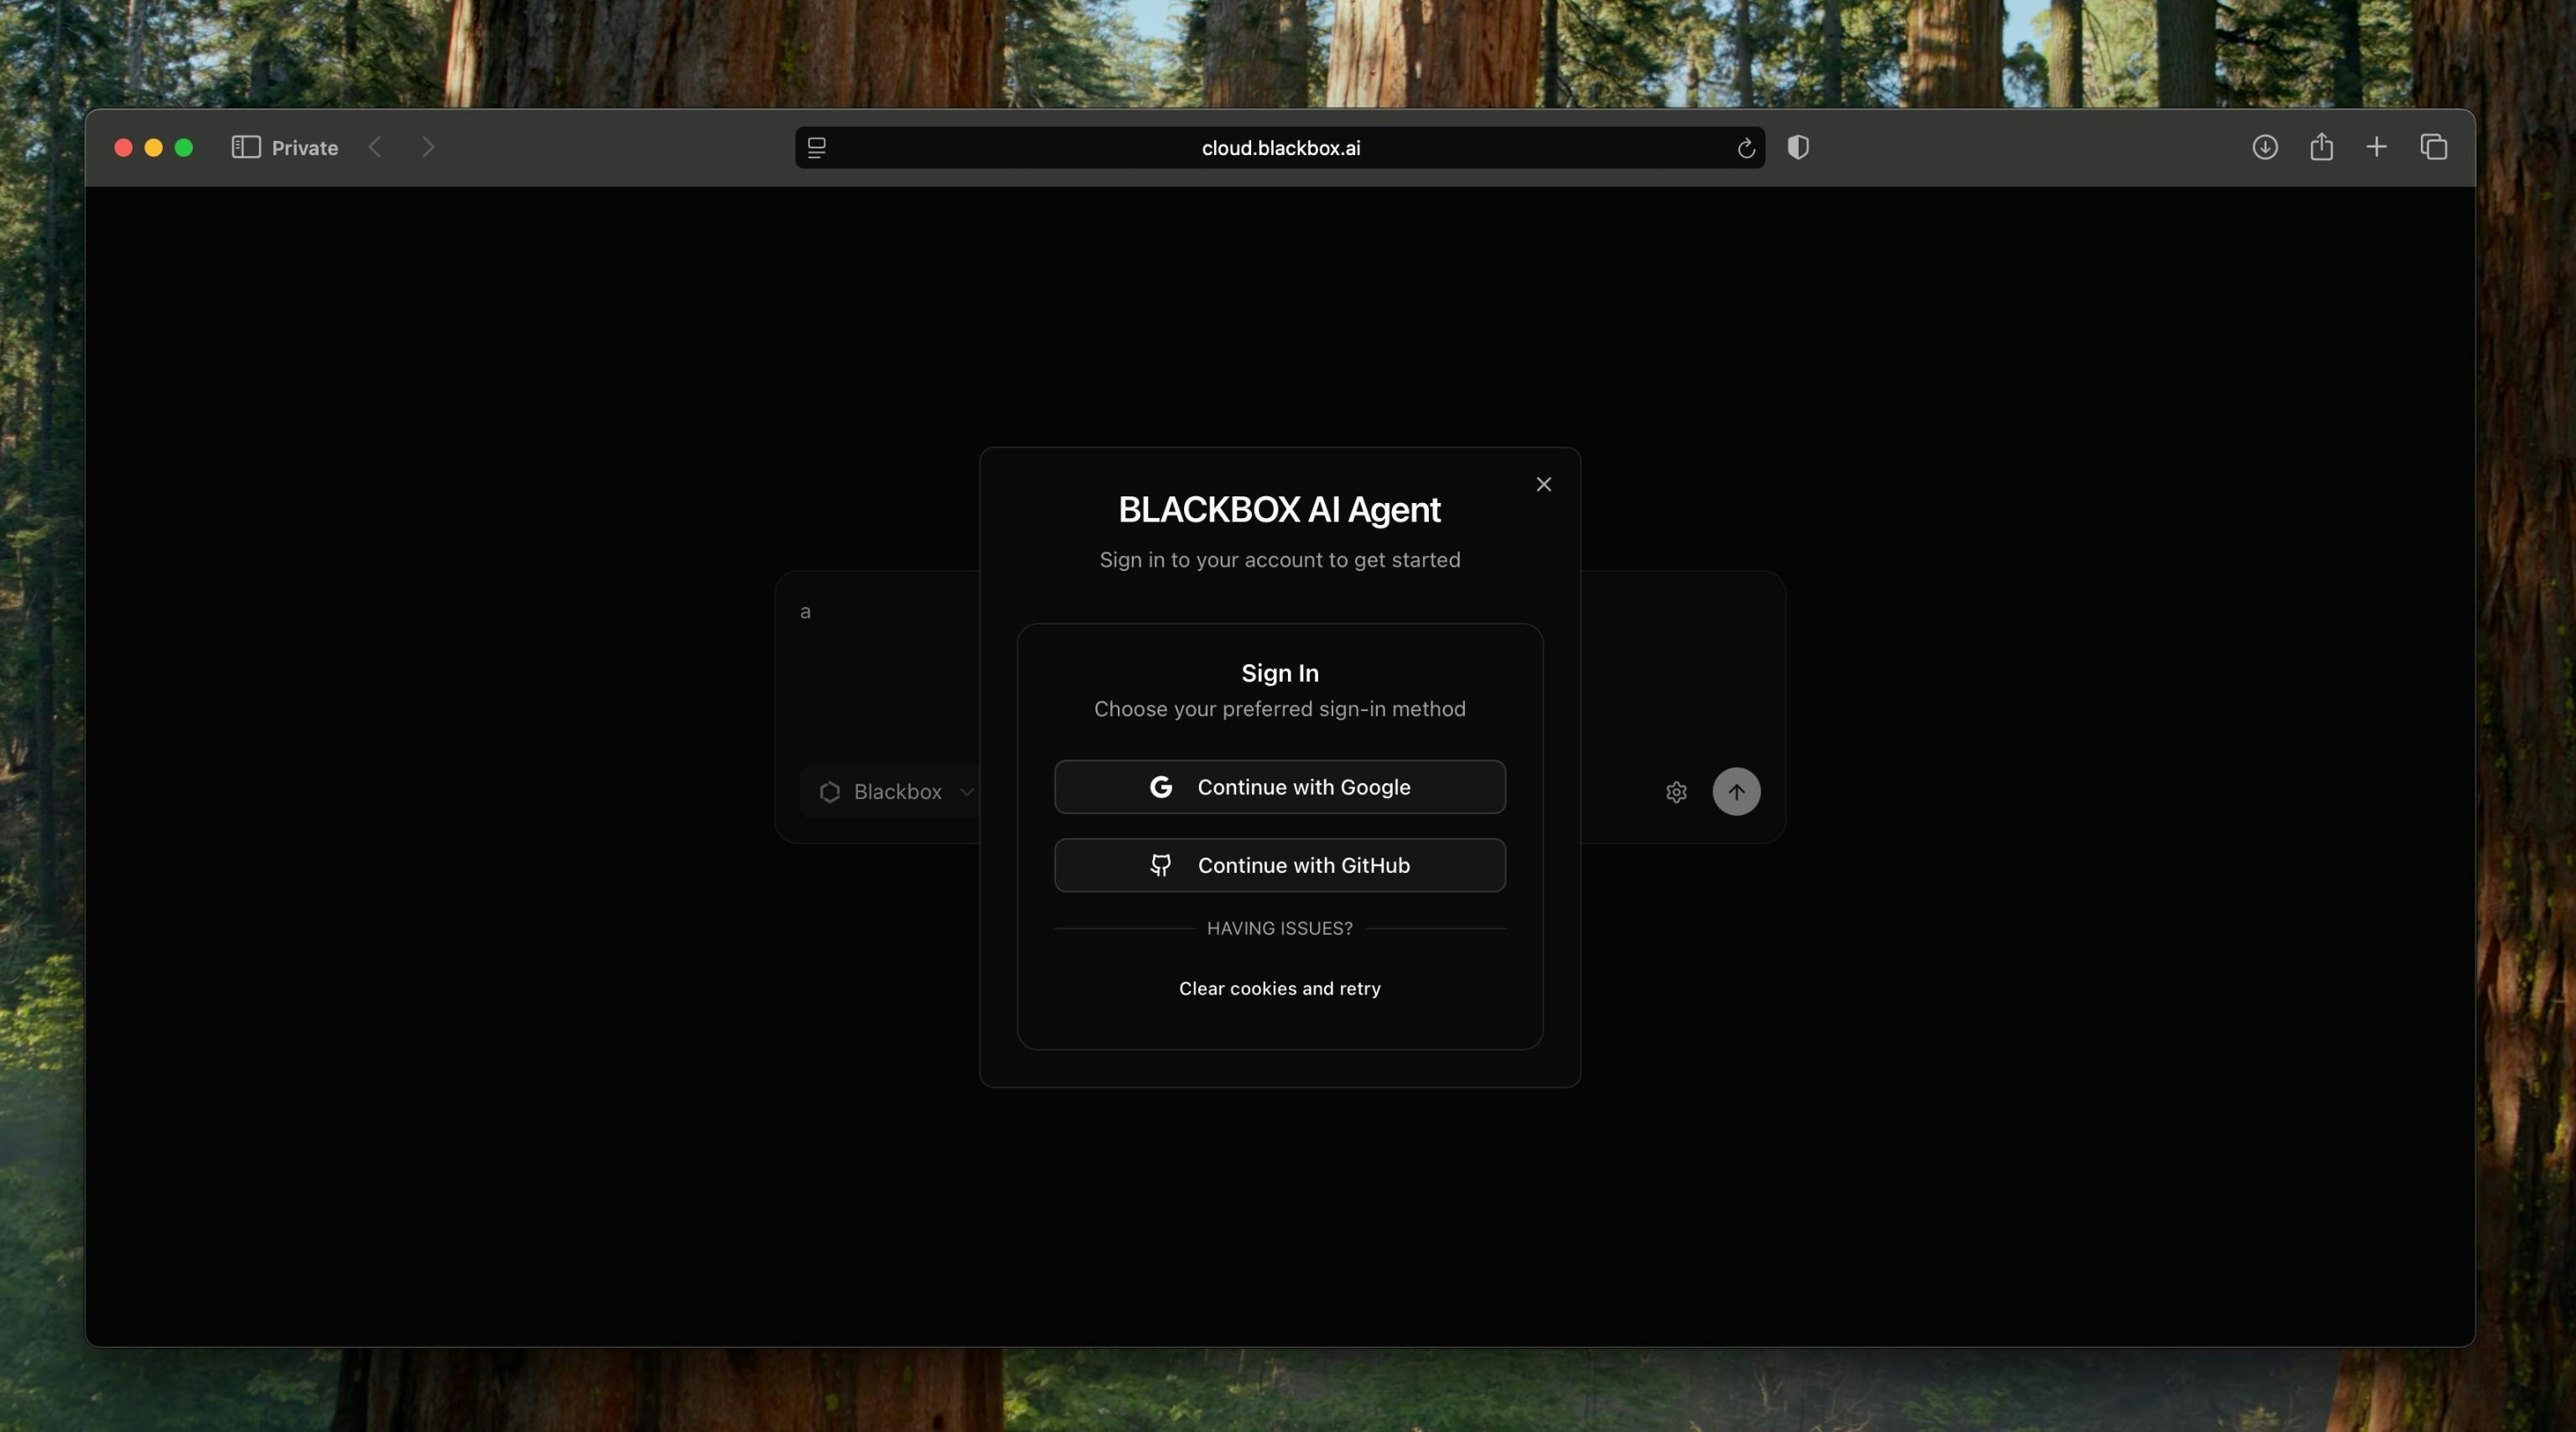This screenshot has height=1432, width=2576.
Task: Close the BLACKBOX AI Agent sign-in dialog
Action: click(1543, 484)
